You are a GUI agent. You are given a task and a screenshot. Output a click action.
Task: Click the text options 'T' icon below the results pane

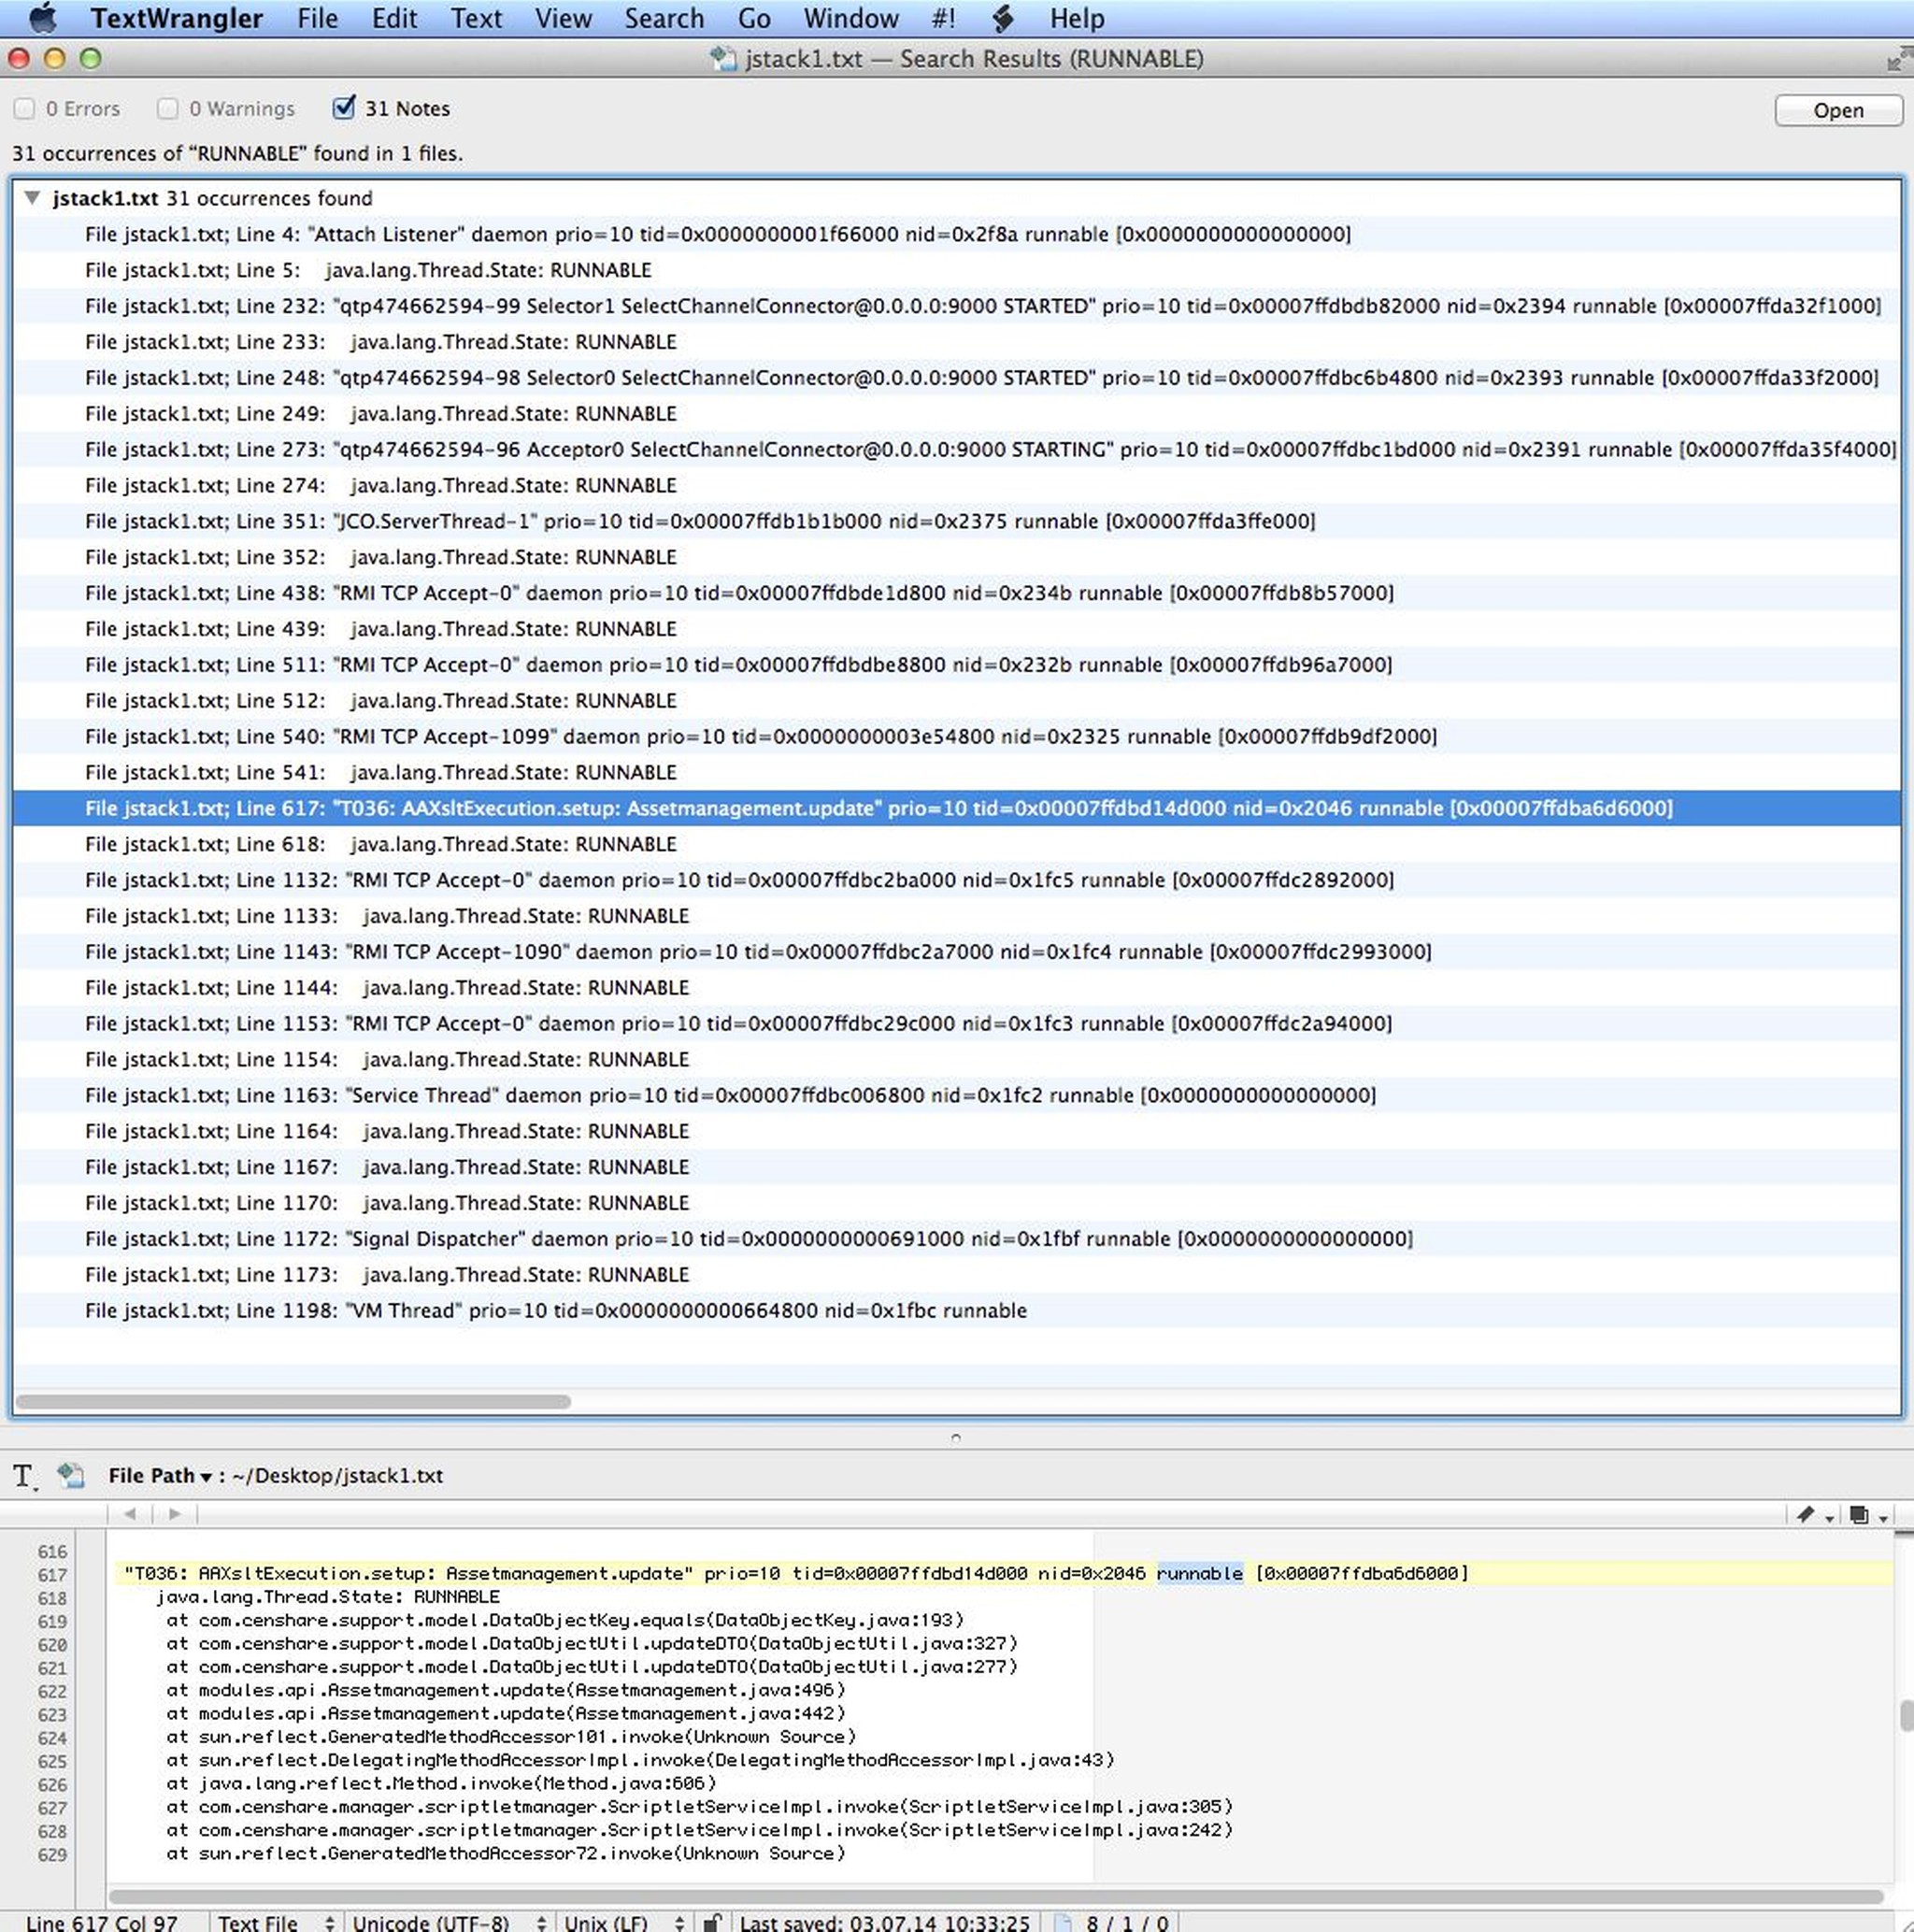(x=21, y=1477)
